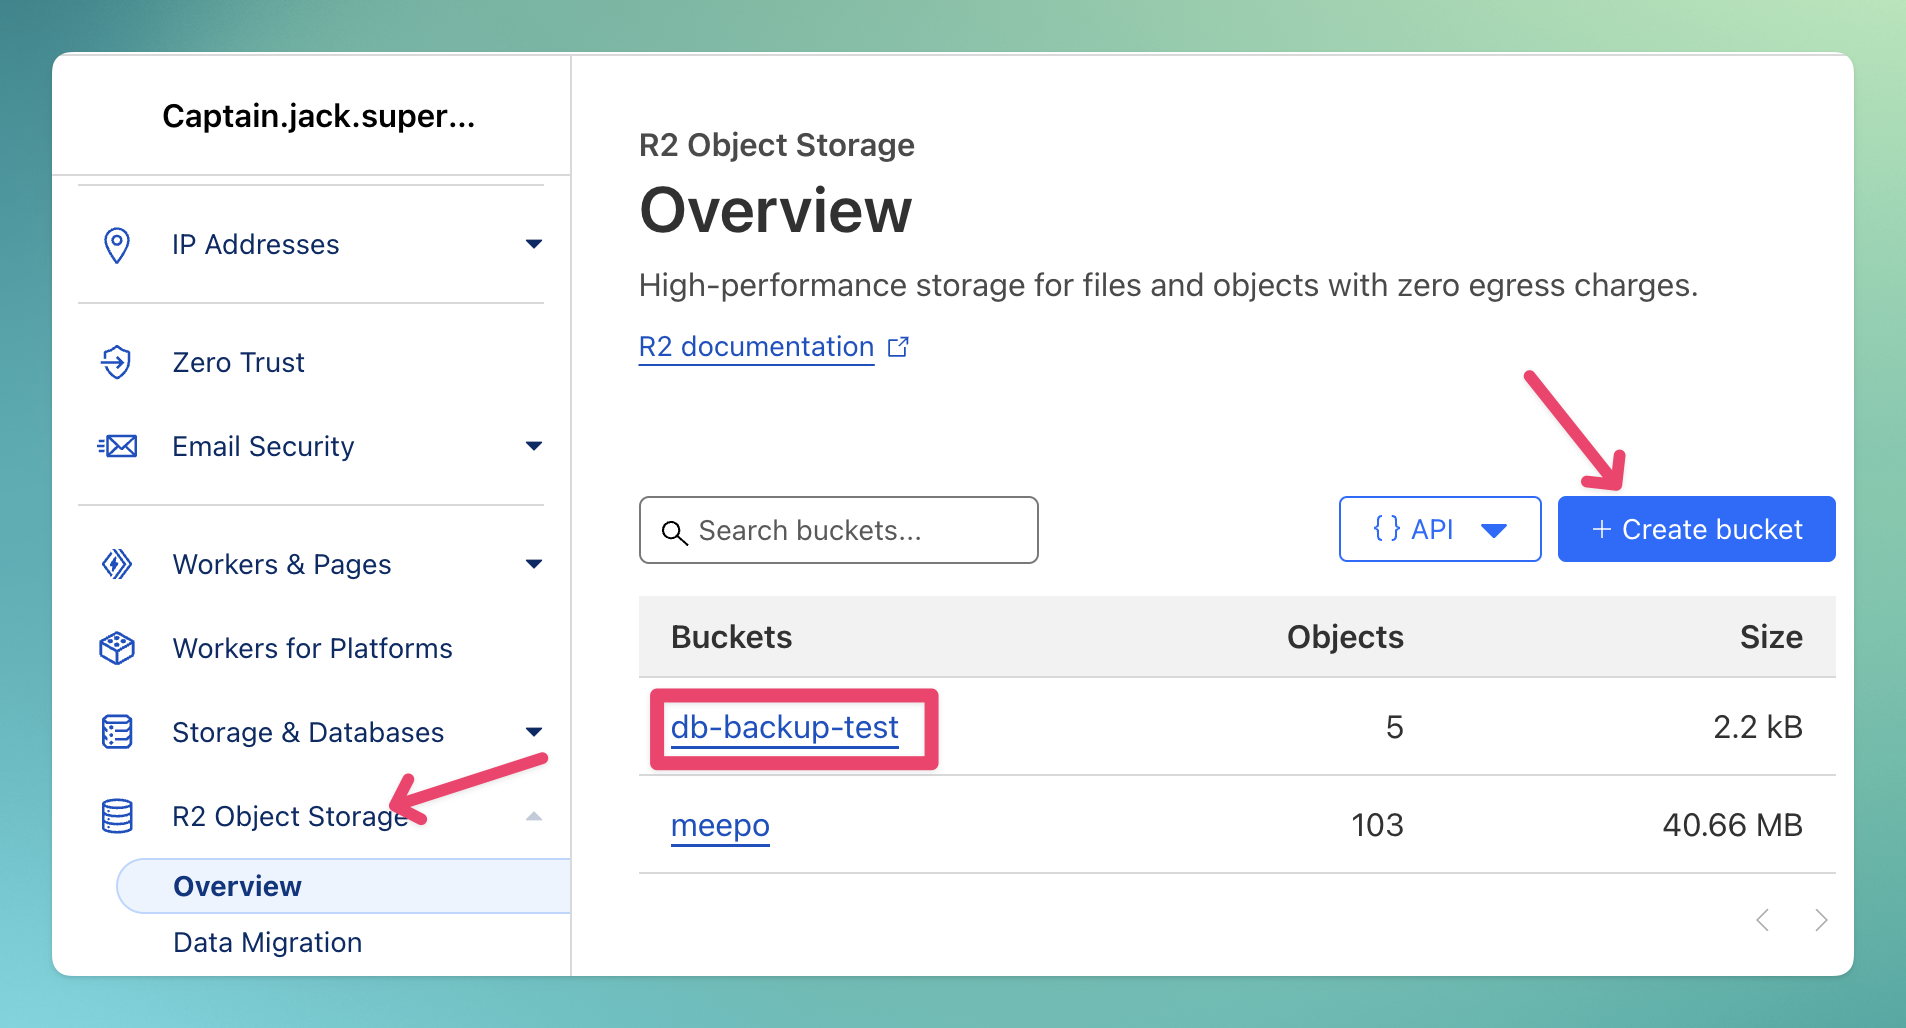The height and width of the screenshot is (1028, 1906).
Task: Open the API dropdown button
Action: click(1440, 529)
